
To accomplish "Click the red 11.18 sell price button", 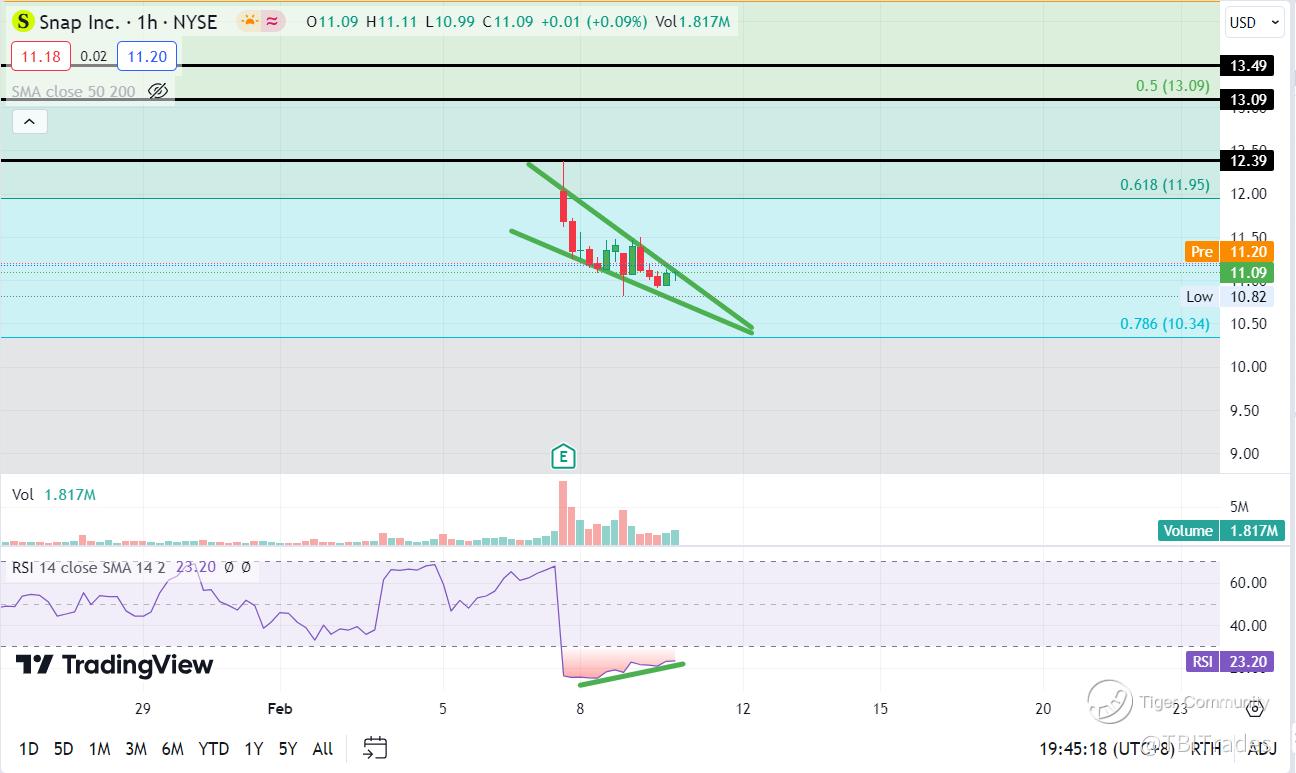I will [41, 56].
